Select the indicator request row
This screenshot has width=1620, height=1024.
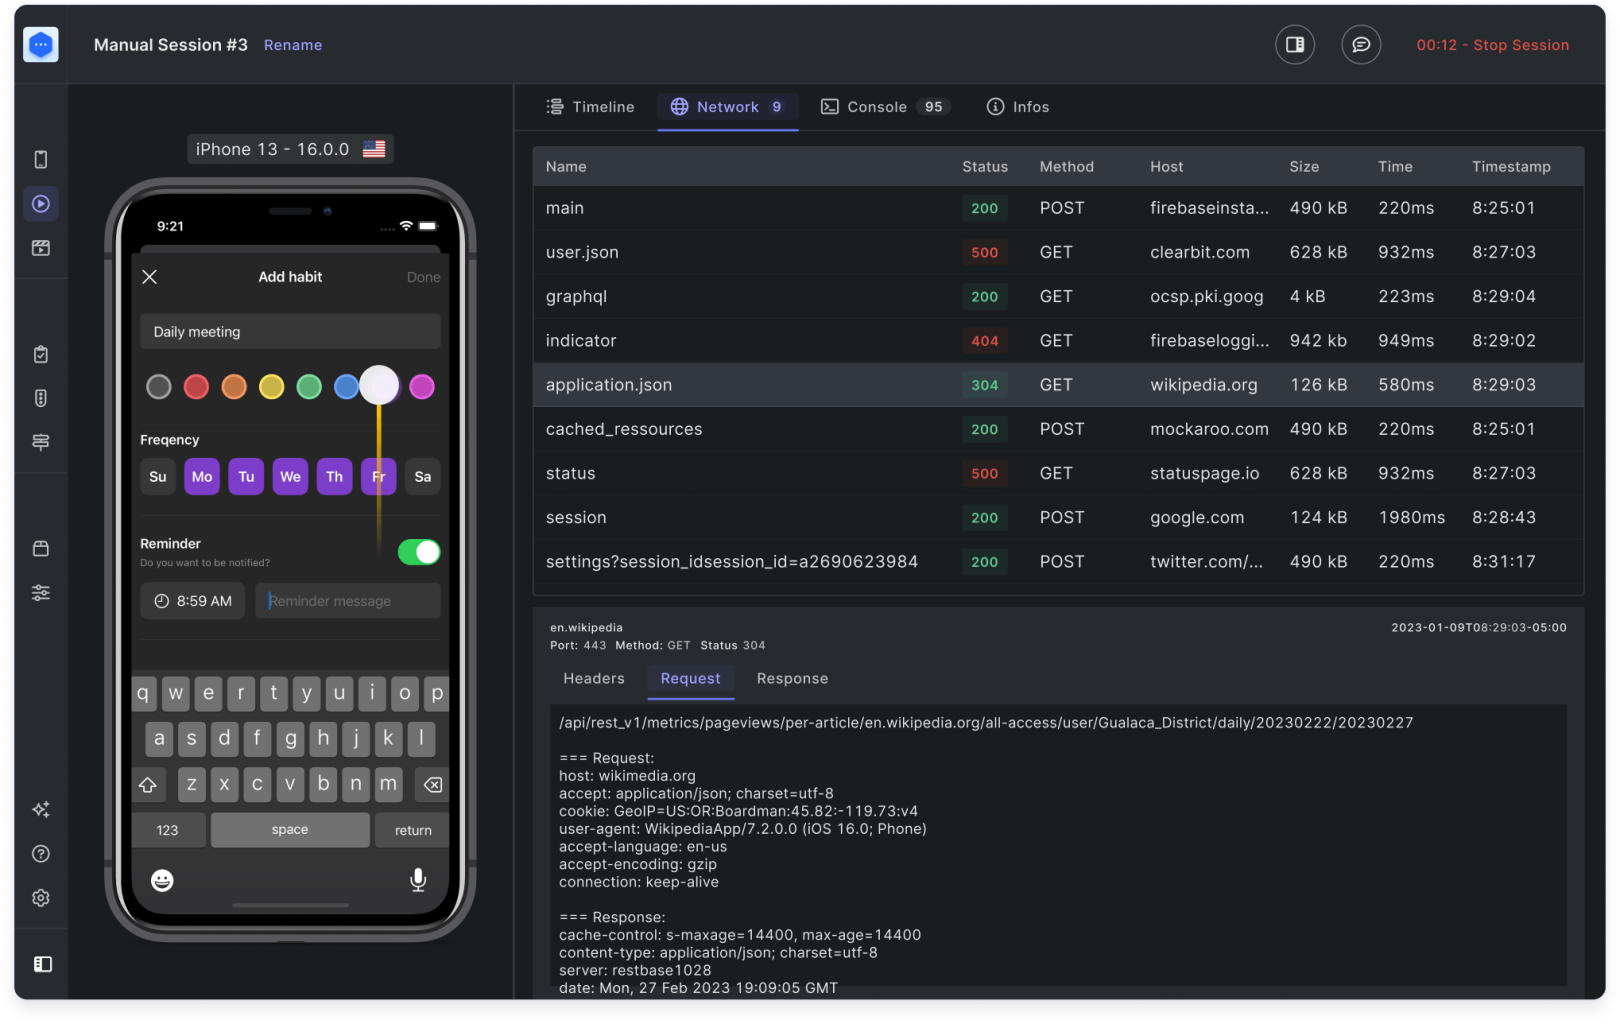tap(1058, 341)
